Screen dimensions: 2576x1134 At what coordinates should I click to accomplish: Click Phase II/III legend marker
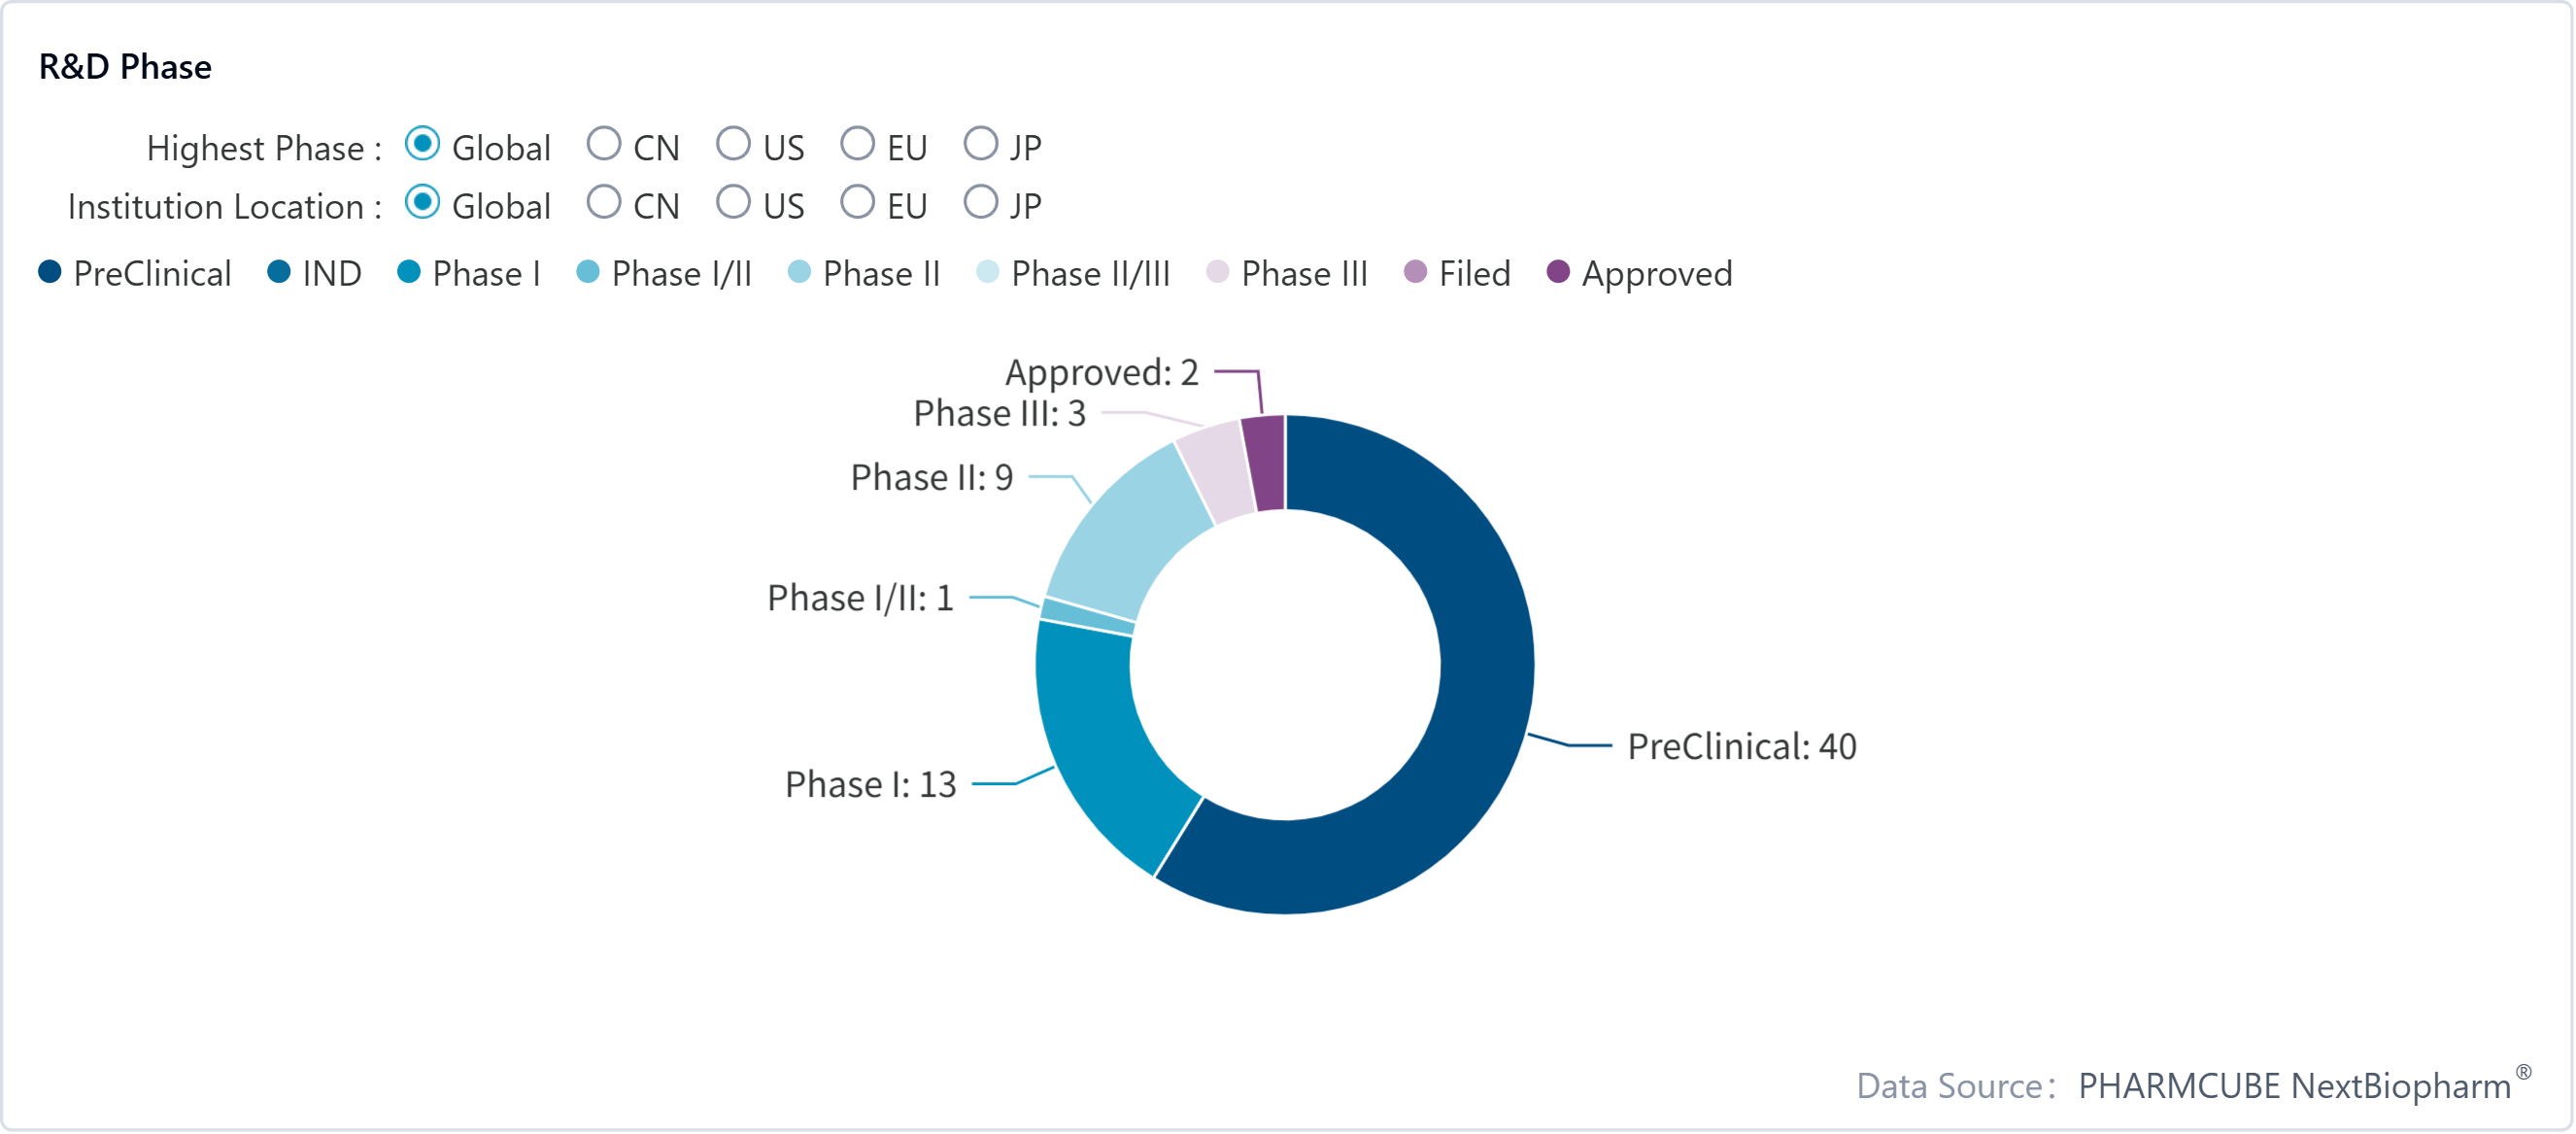coord(987,273)
